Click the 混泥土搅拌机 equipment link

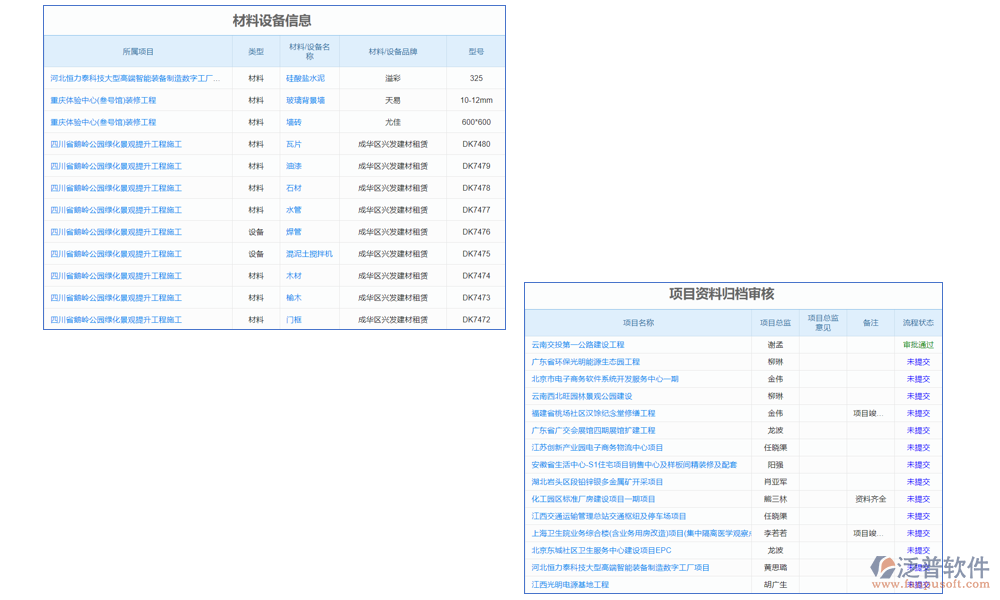pyautogui.click(x=309, y=254)
